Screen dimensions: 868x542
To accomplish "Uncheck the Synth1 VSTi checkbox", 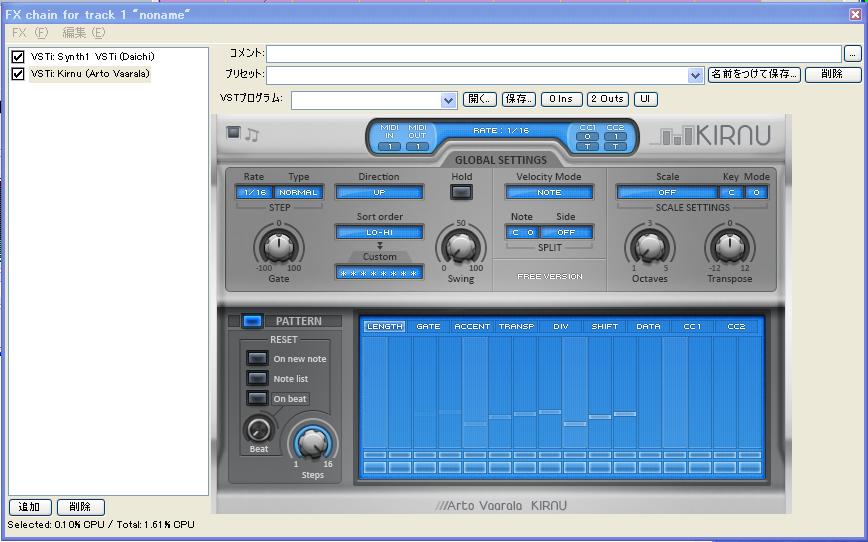I will (x=18, y=56).
